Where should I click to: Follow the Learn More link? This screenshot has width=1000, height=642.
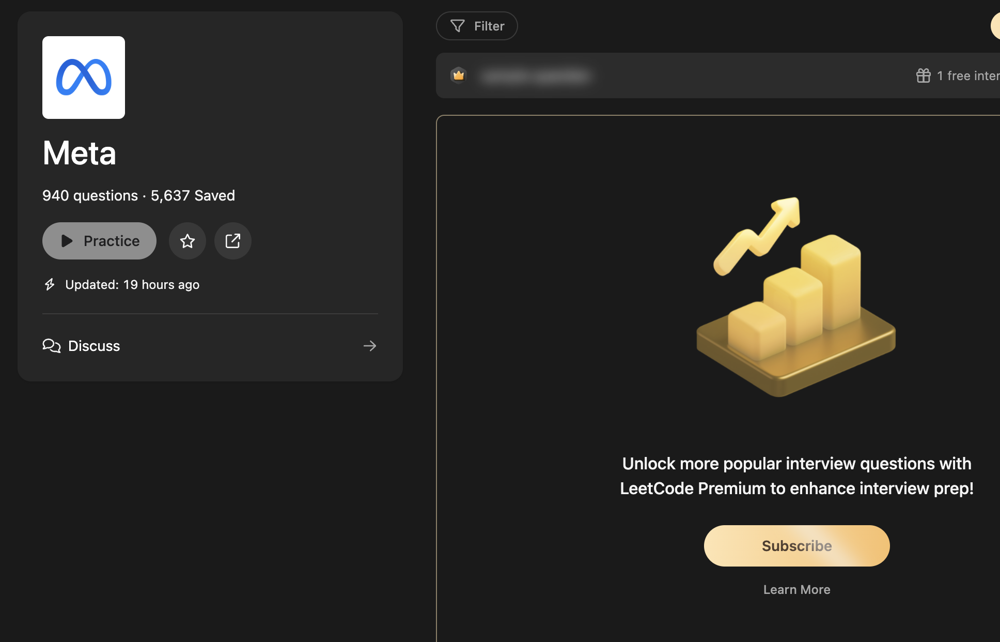point(796,590)
